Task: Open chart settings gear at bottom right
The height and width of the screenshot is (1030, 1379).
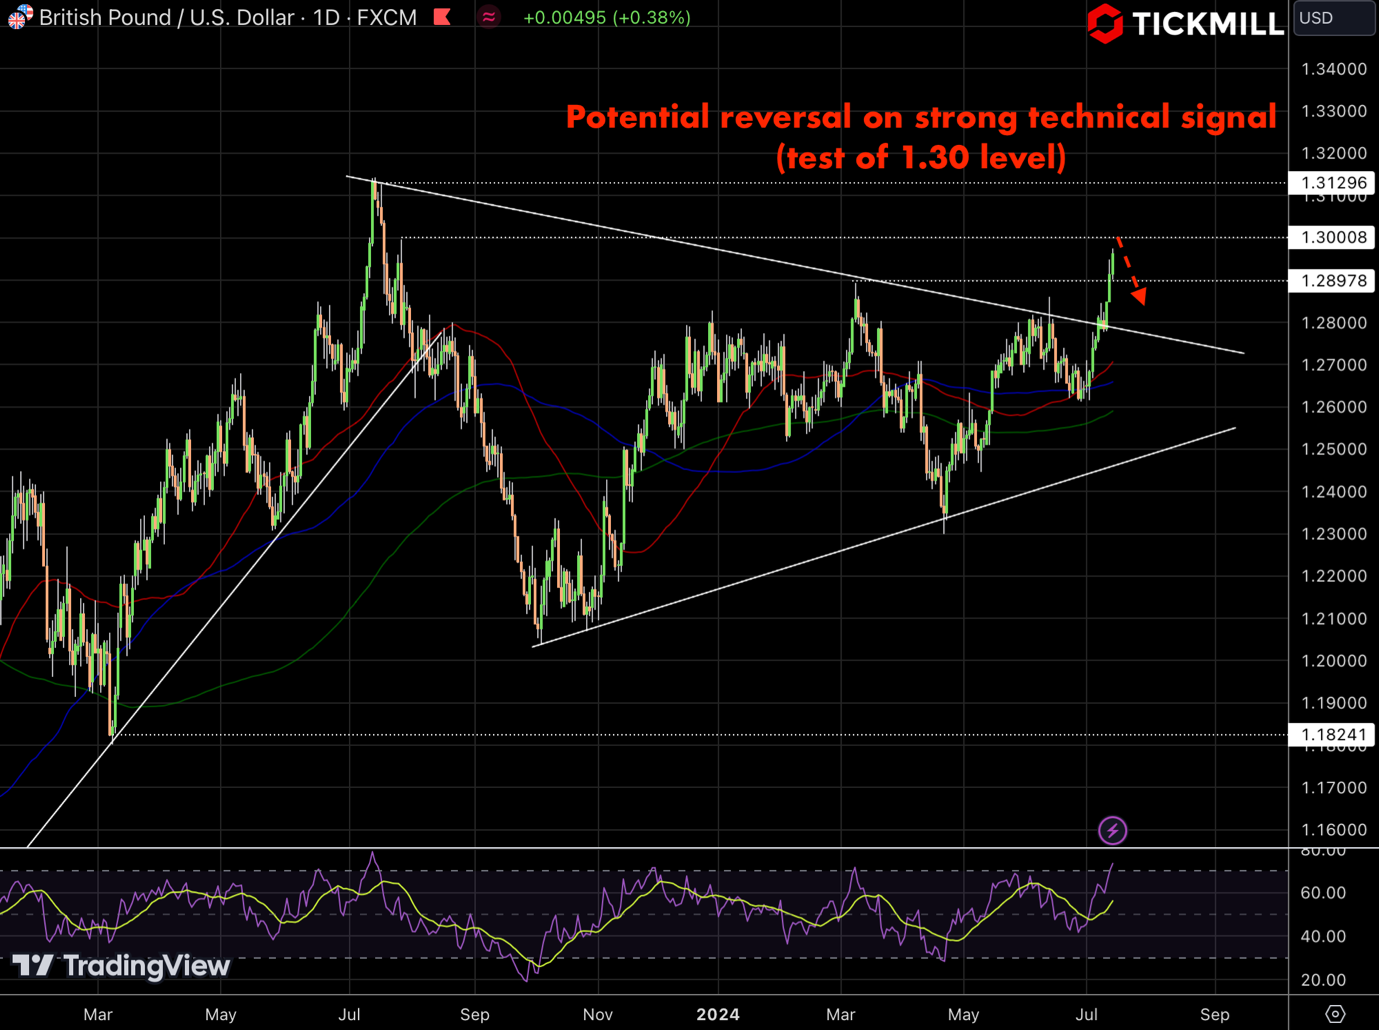Action: [1335, 1014]
